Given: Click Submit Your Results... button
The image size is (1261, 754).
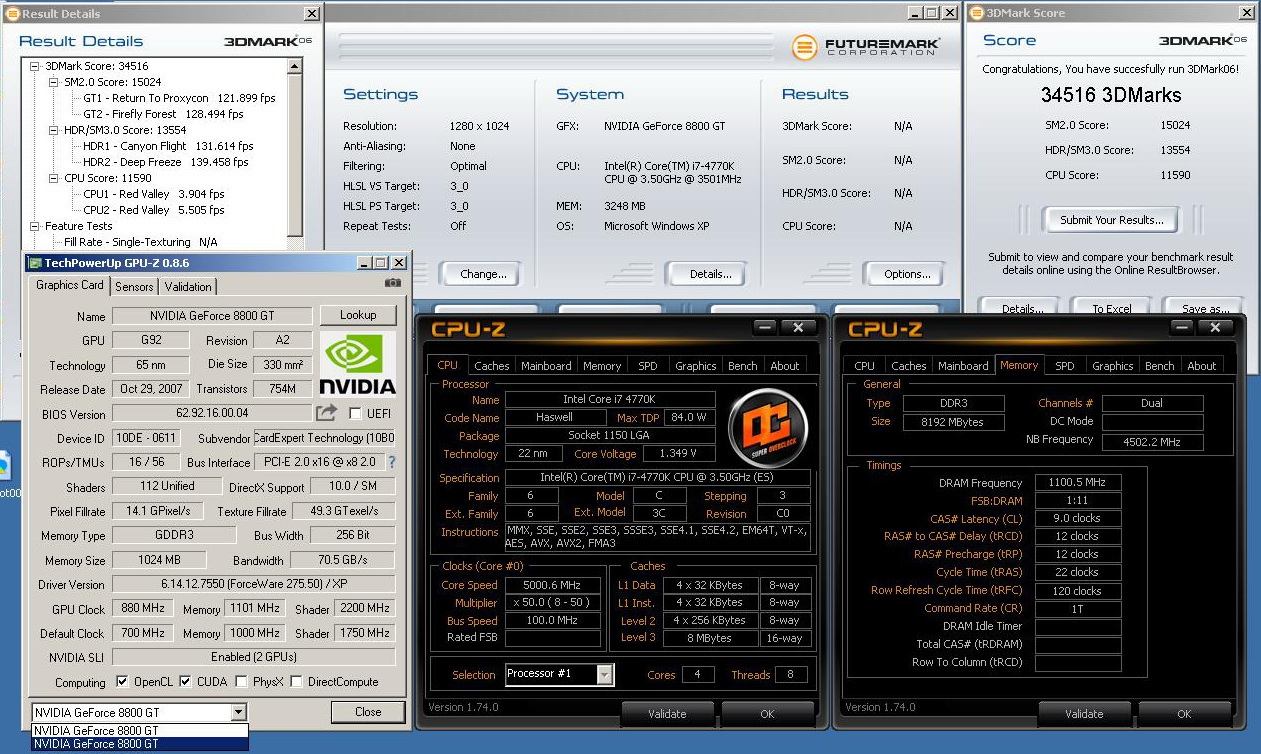Looking at the screenshot, I should point(1111,220).
